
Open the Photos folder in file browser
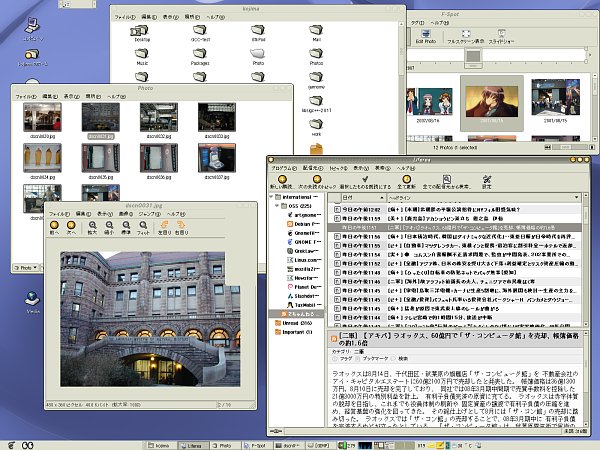pos(316,57)
